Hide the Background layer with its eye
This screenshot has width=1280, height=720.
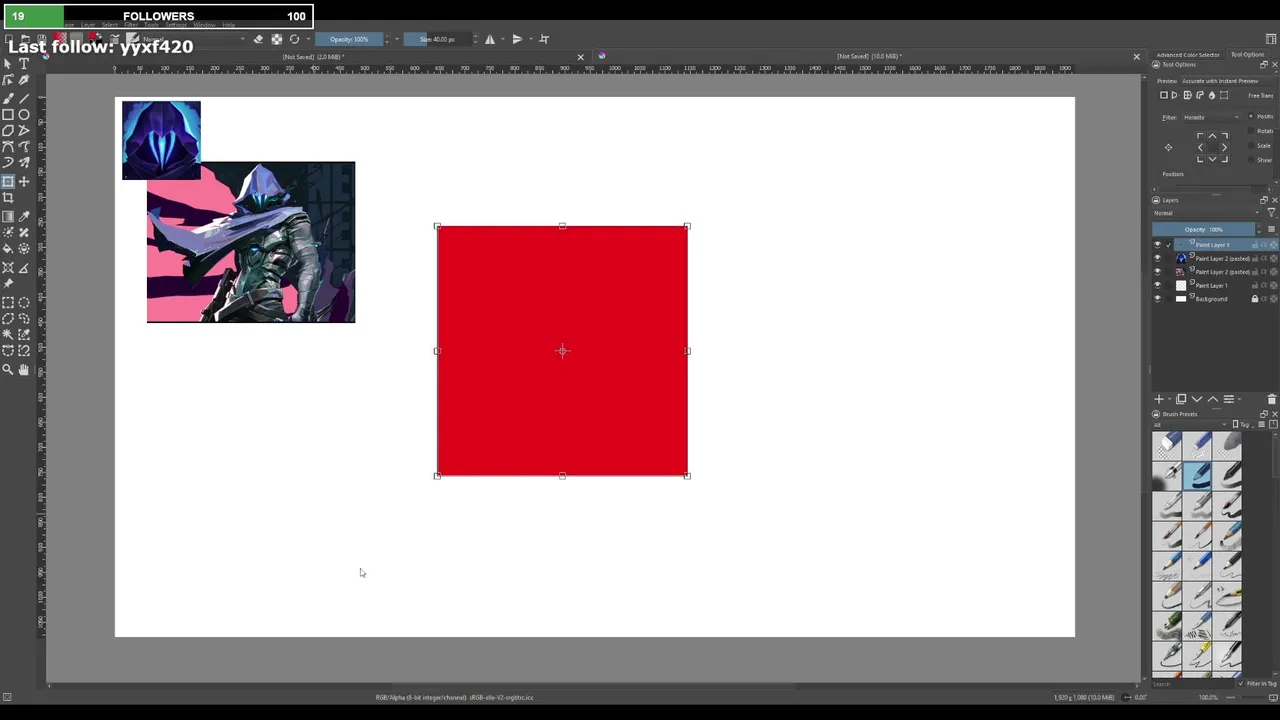[1158, 299]
